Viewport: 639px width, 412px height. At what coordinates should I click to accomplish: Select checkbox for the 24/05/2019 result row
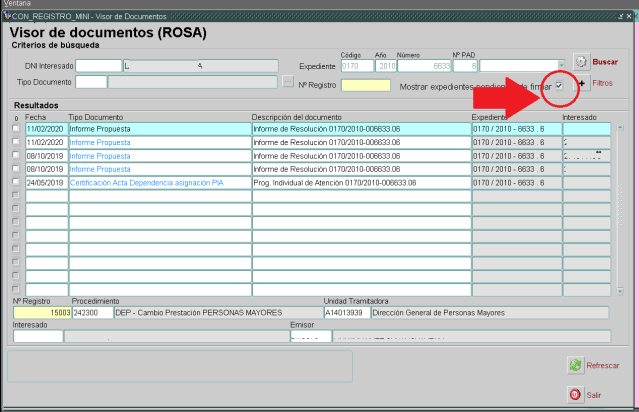point(15,183)
